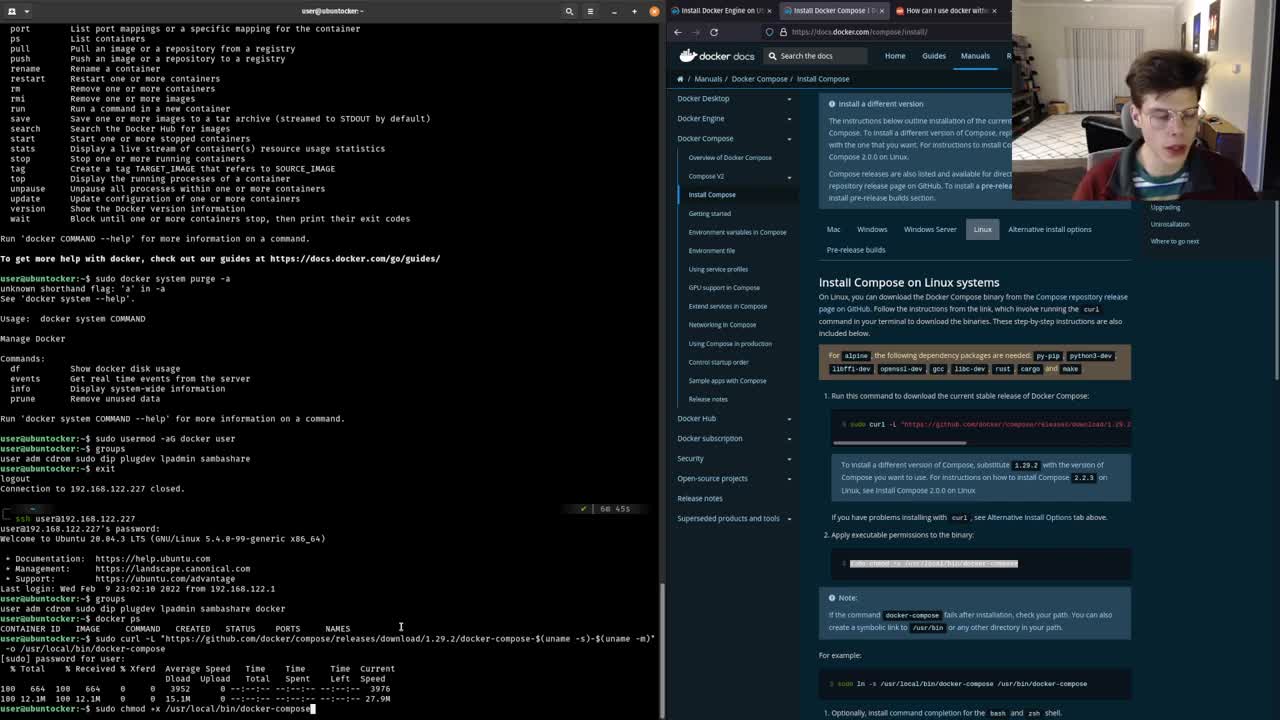Viewport: 1280px width, 720px height.
Task: Open Using Compose in production item
Action: pyautogui.click(x=730, y=343)
